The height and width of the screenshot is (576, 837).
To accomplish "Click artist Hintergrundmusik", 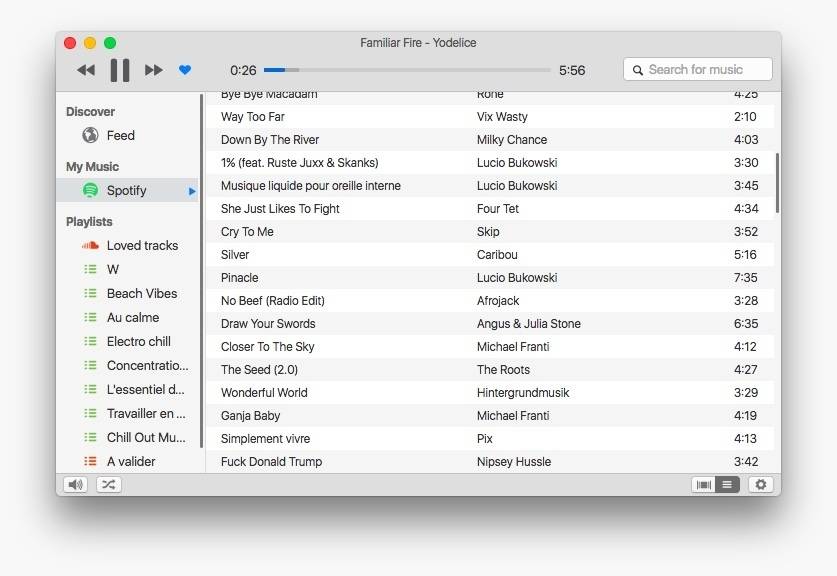I will (x=523, y=392).
